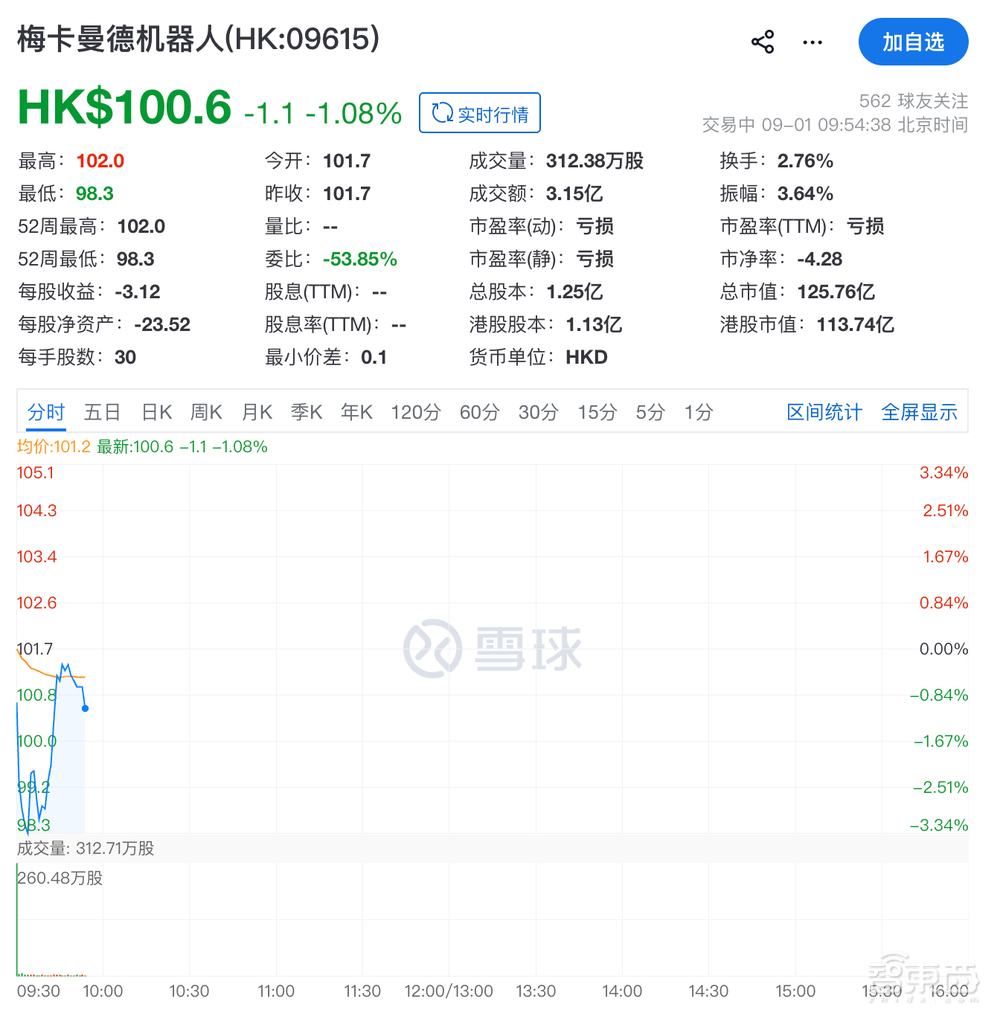Switch to the 五日 chart tab
Viewport: 1000px width, 1022px height.
tap(102, 412)
